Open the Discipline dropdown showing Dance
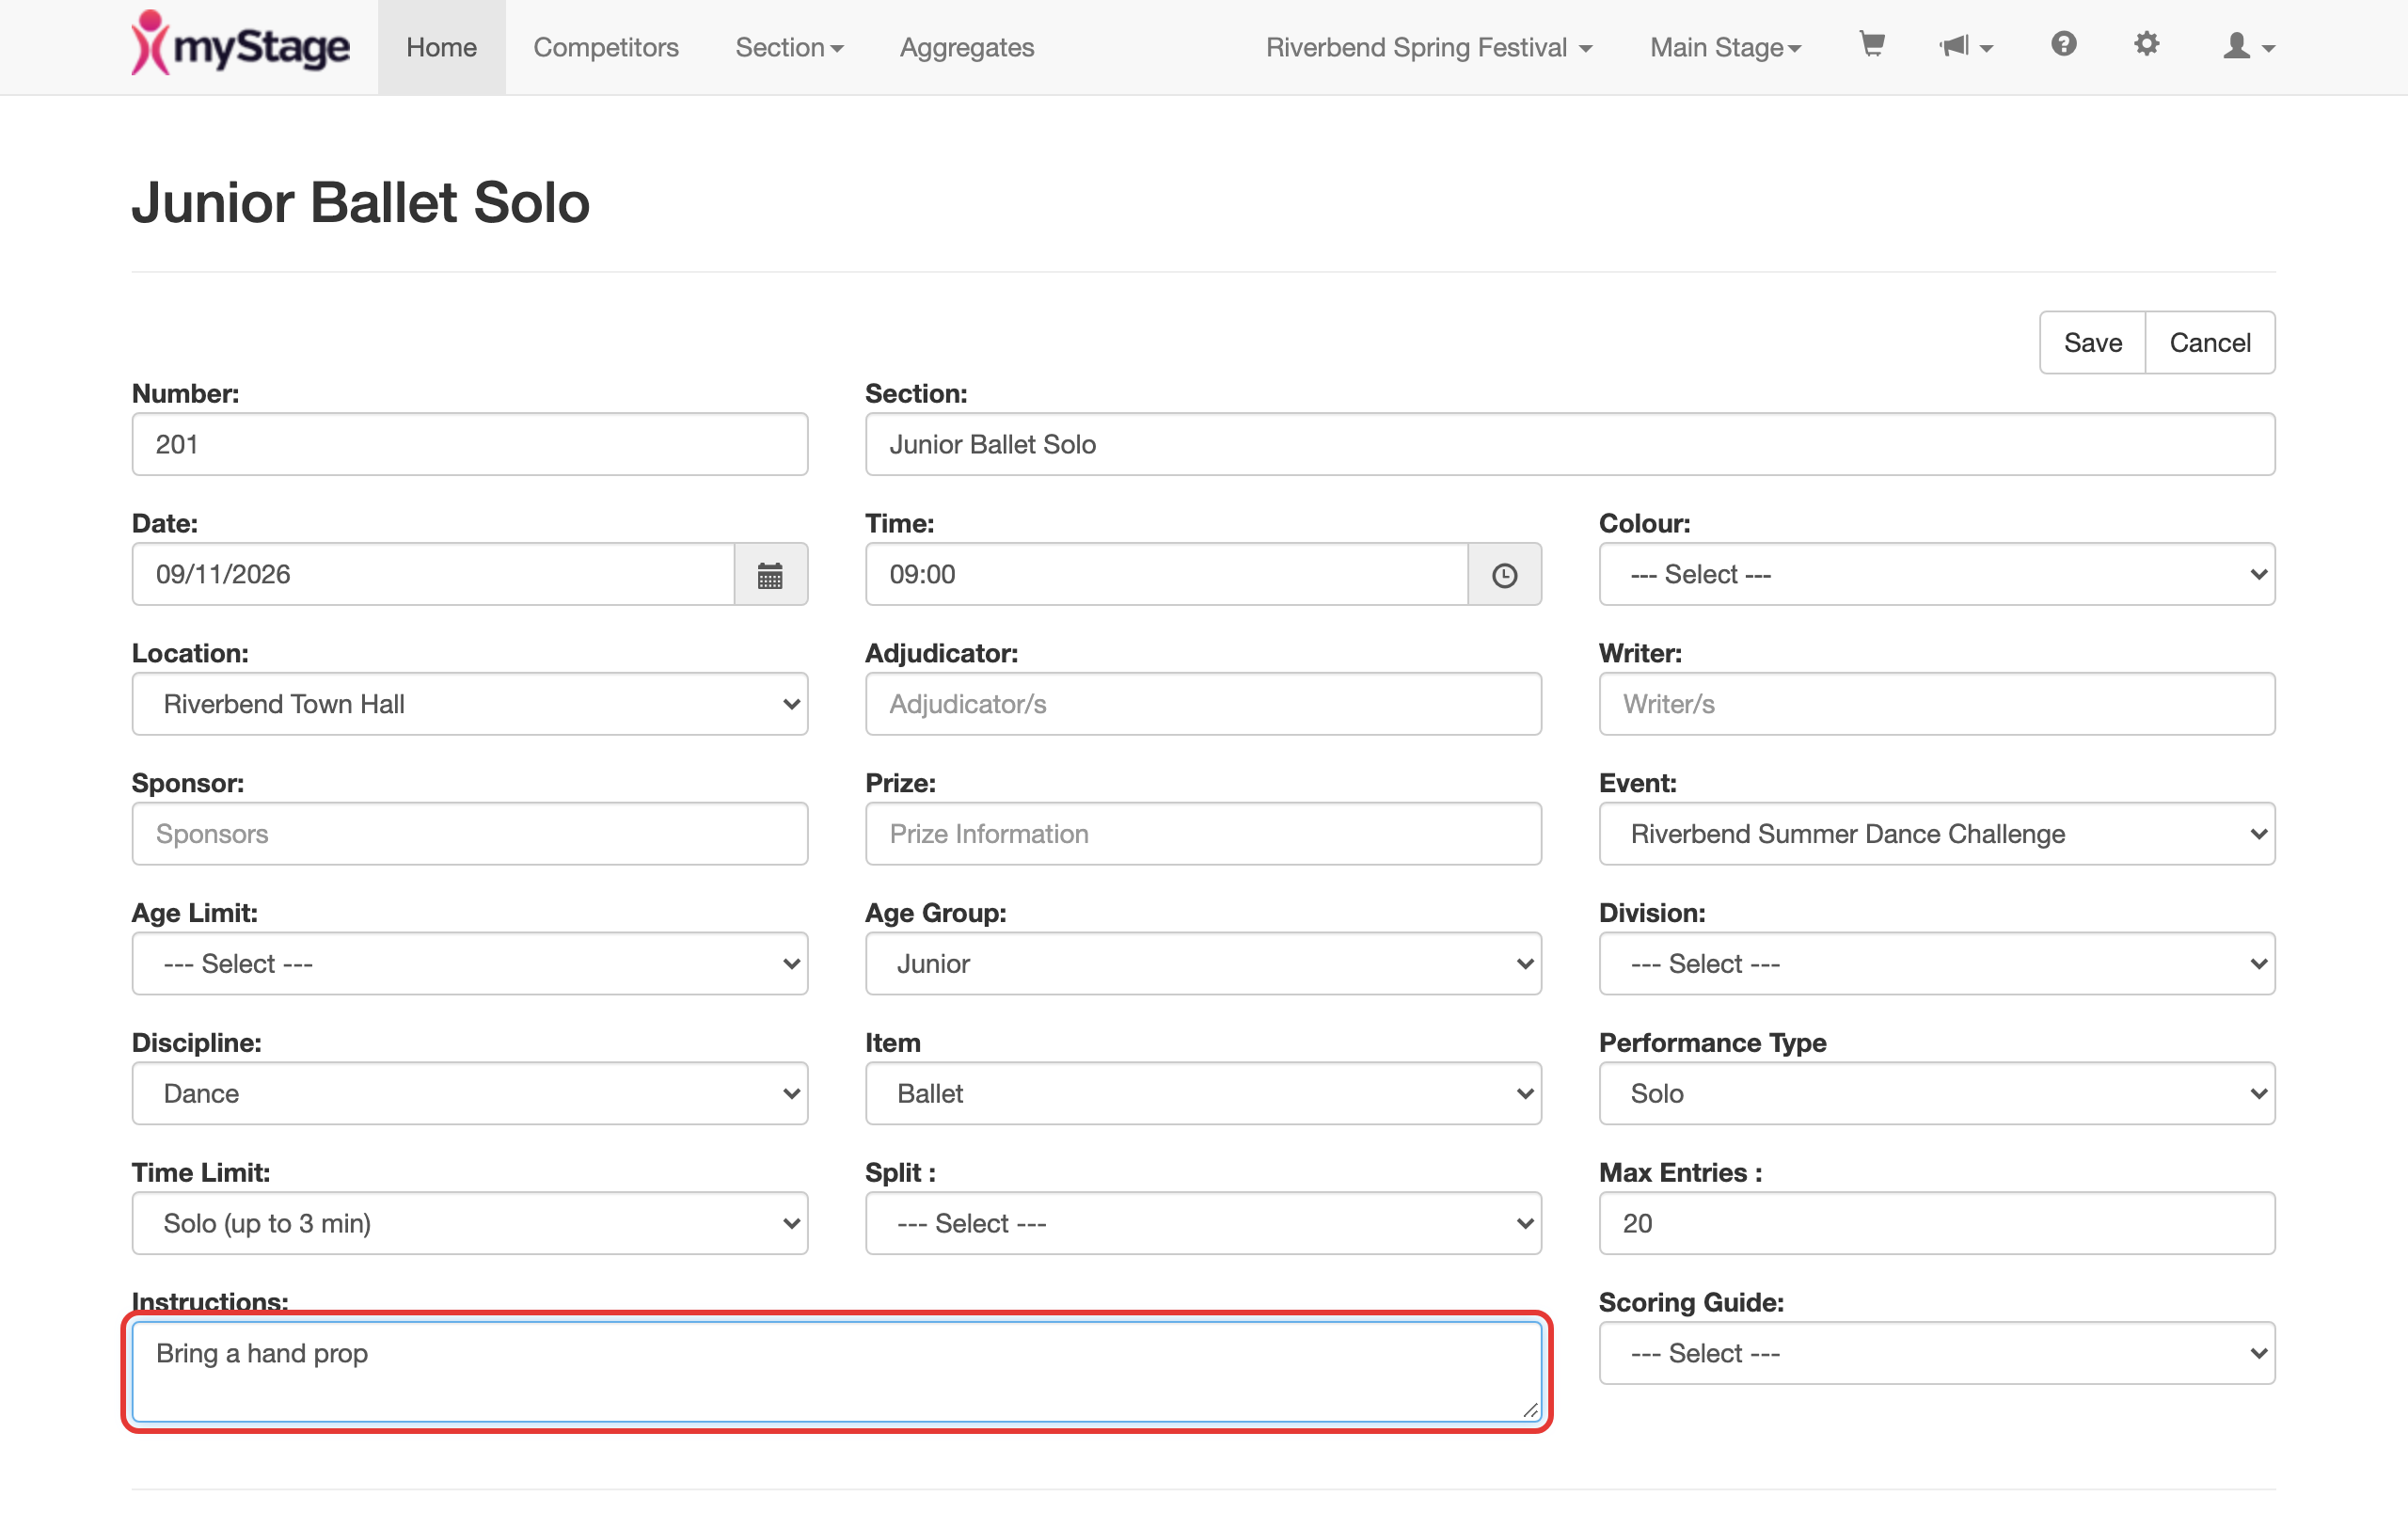The width and height of the screenshot is (2408, 1528). [470, 1094]
